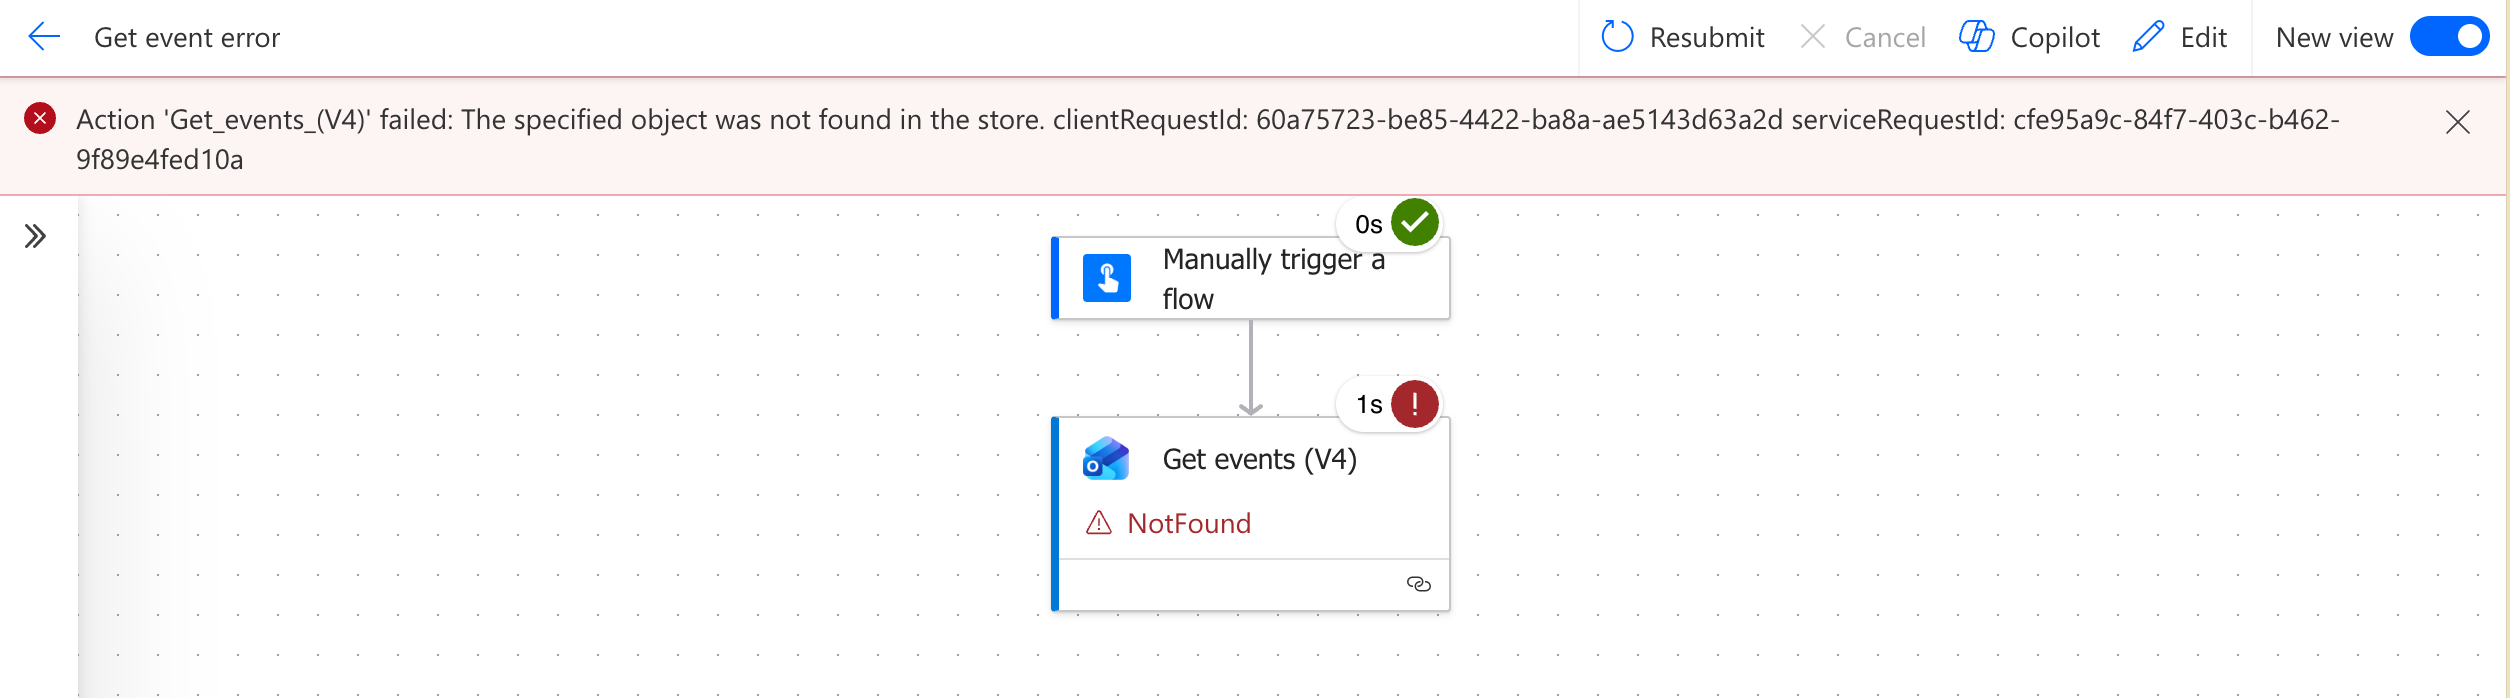
Task: Expand the left side panel chevrons
Action: (x=36, y=237)
